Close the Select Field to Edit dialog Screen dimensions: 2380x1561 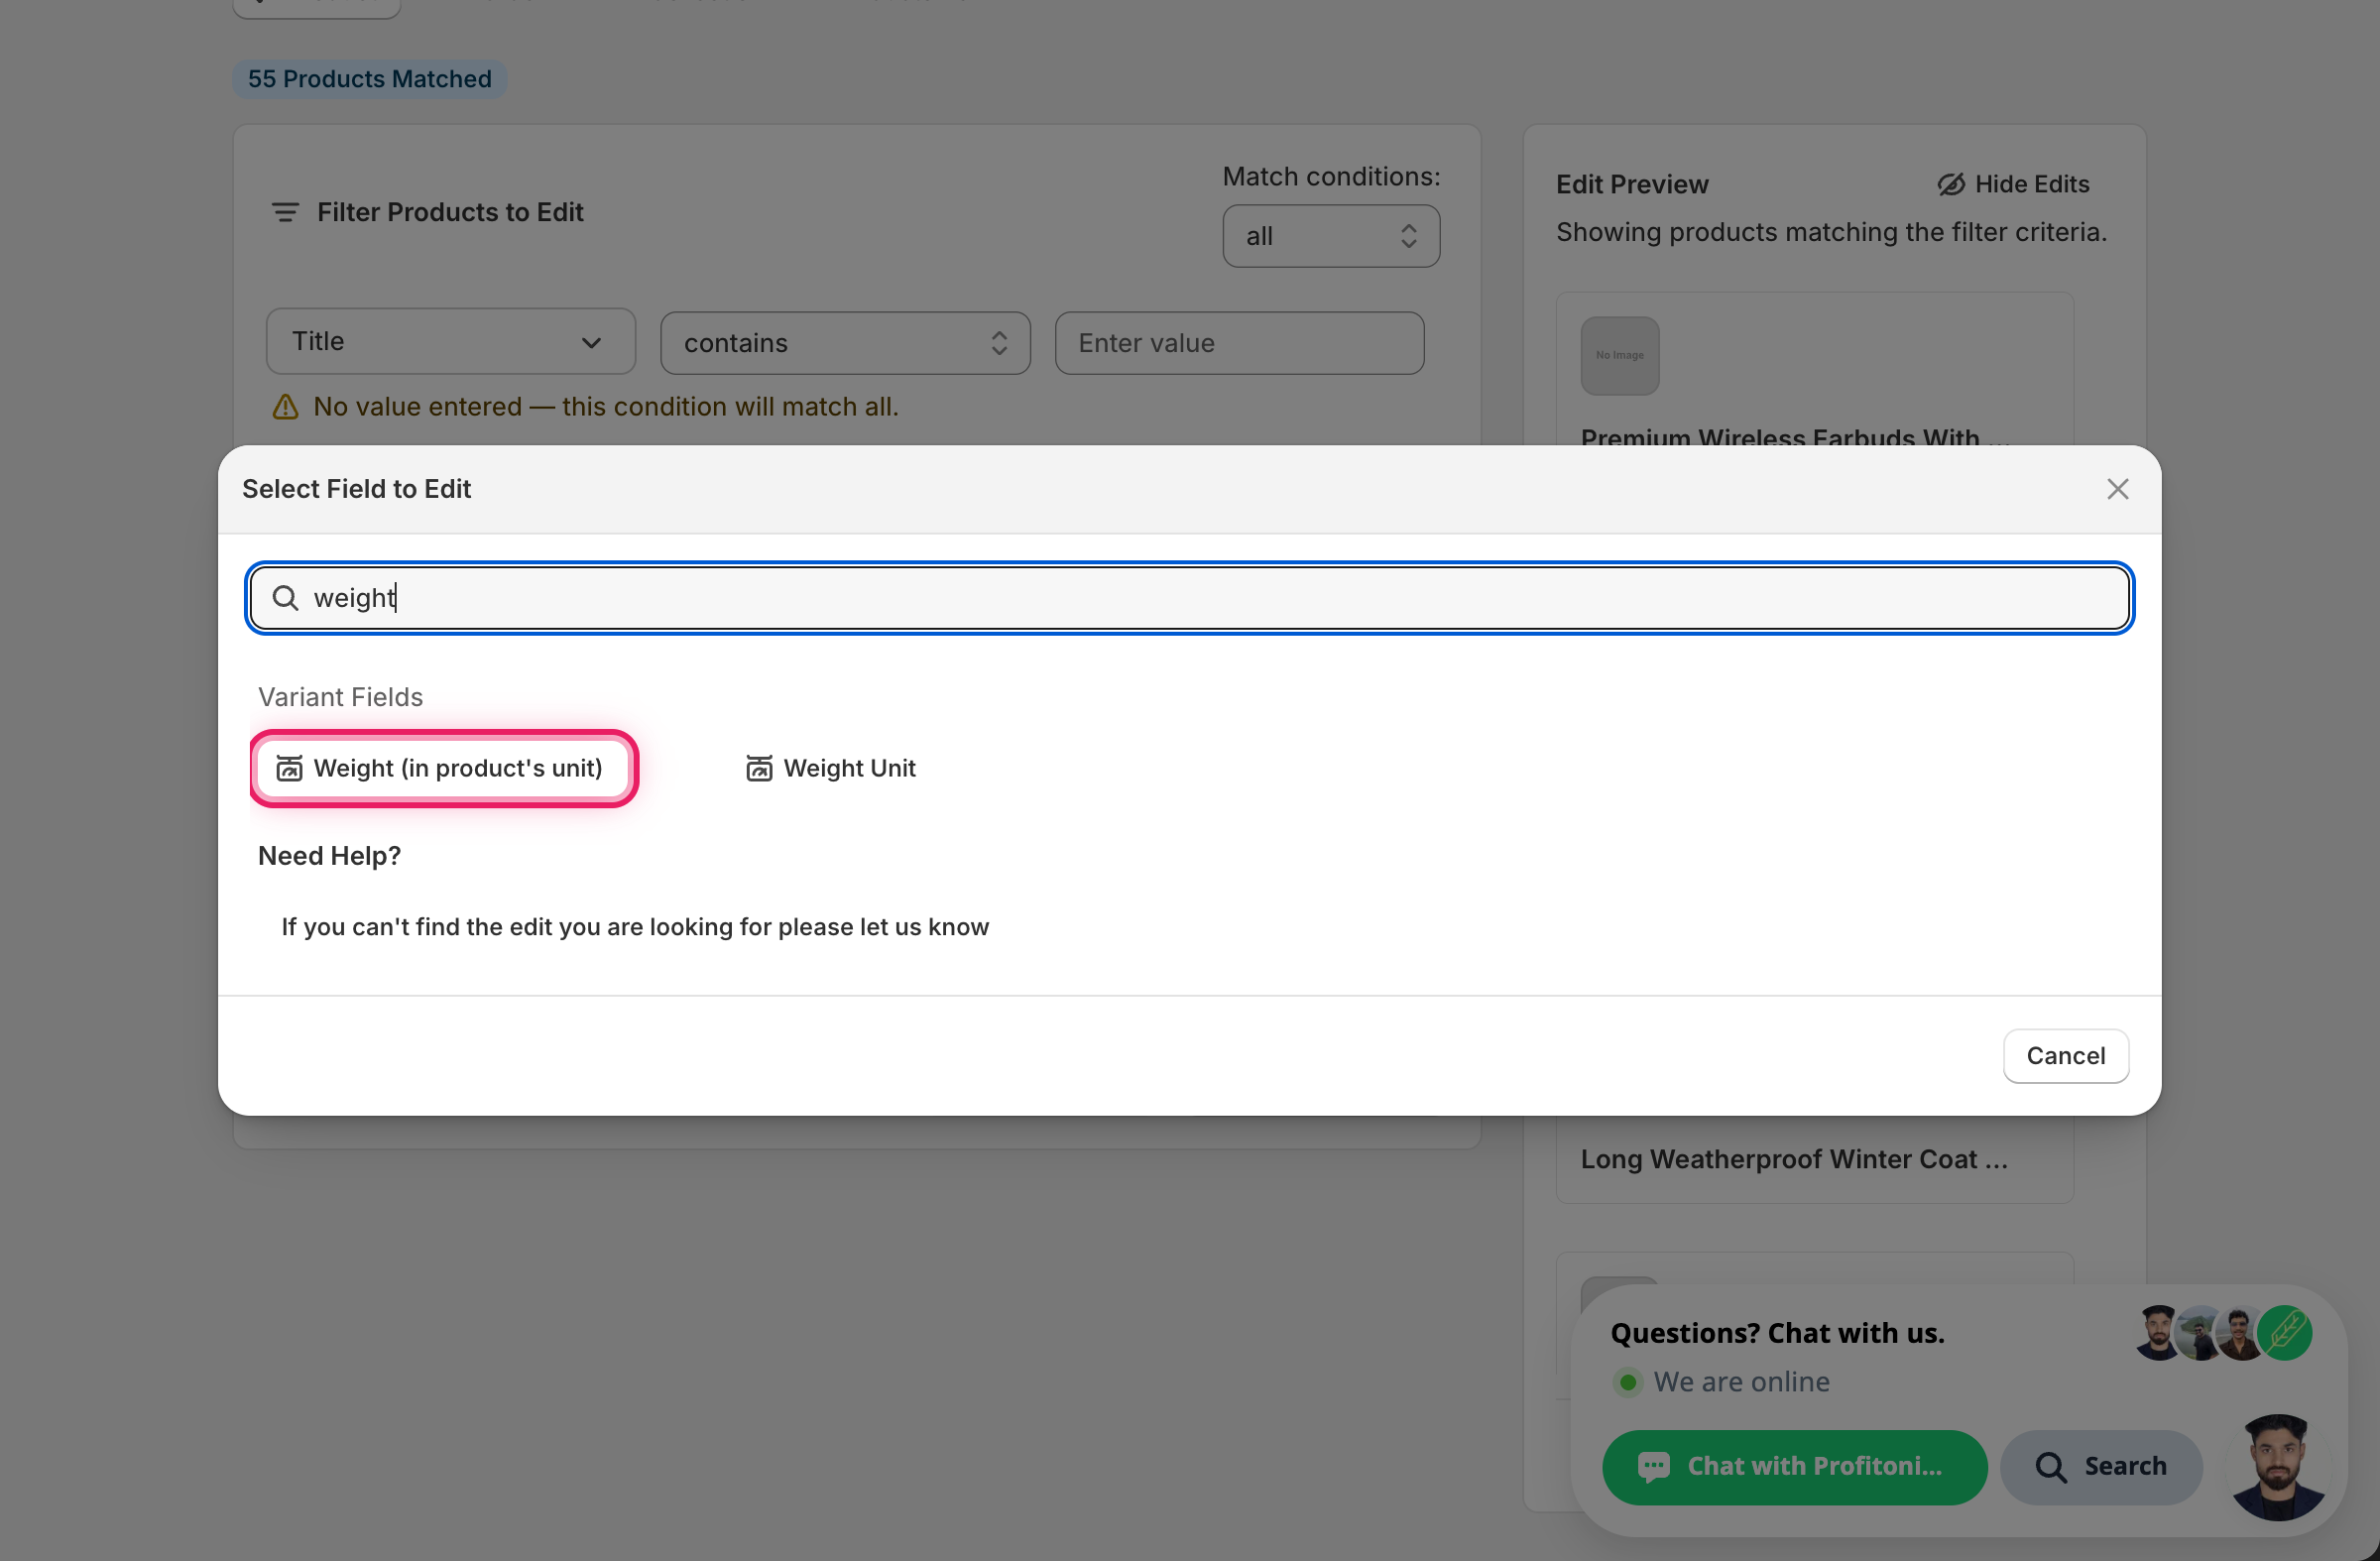(x=2117, y=489)
